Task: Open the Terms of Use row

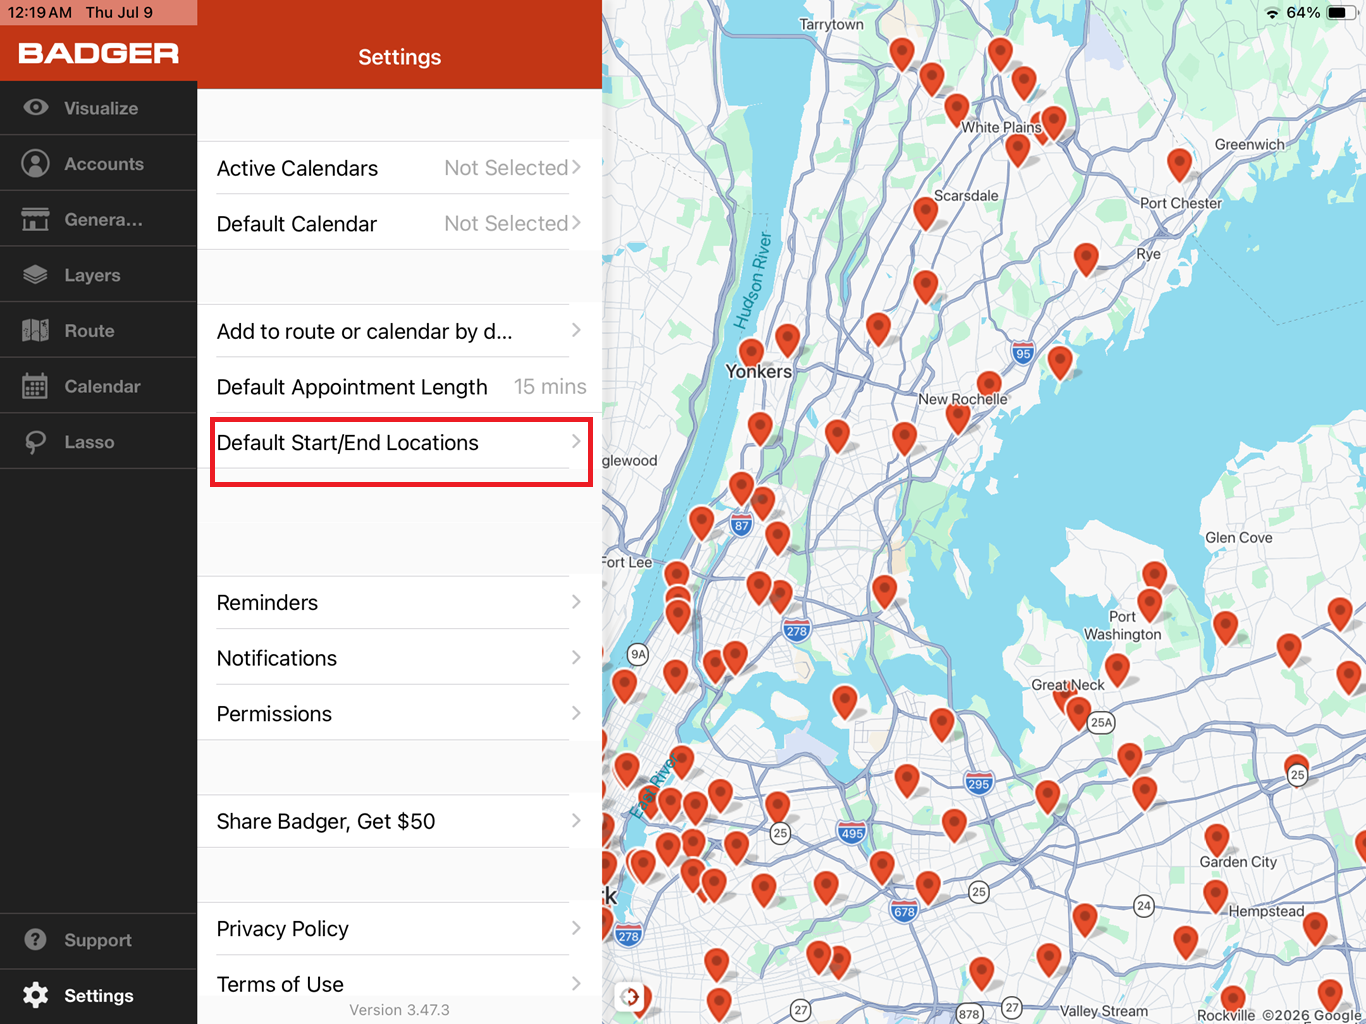Action: (x=400, y=984)
